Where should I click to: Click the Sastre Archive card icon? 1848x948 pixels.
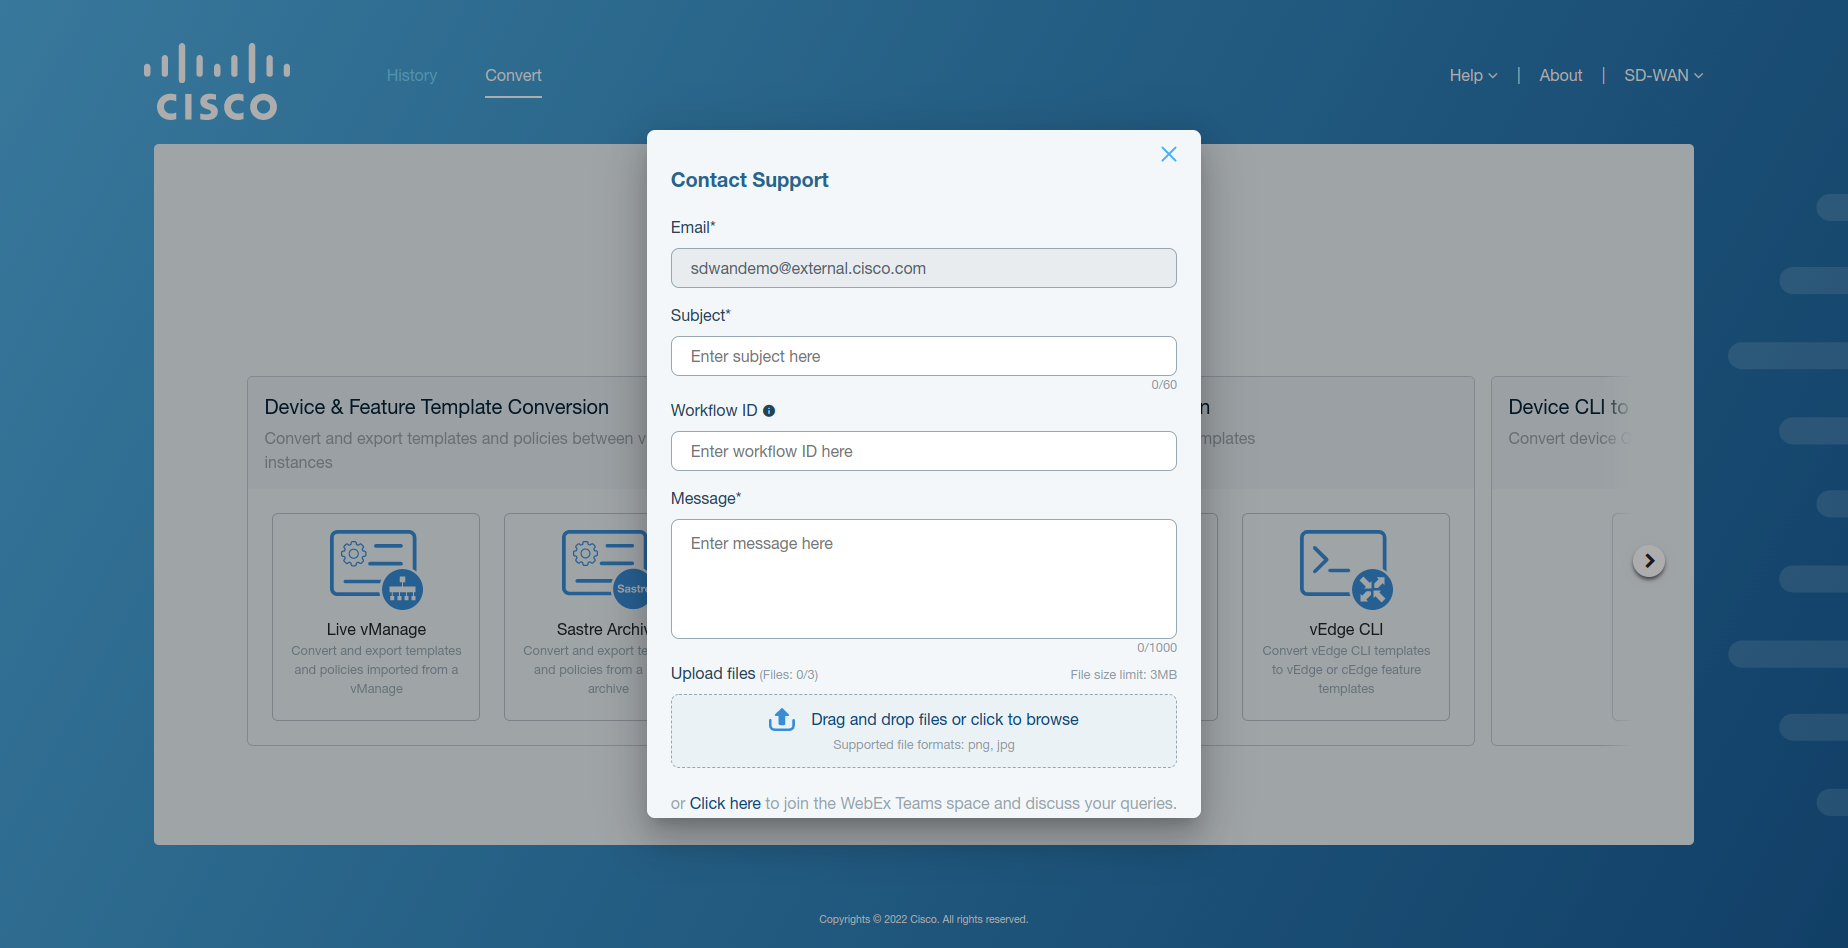(605, 569)
